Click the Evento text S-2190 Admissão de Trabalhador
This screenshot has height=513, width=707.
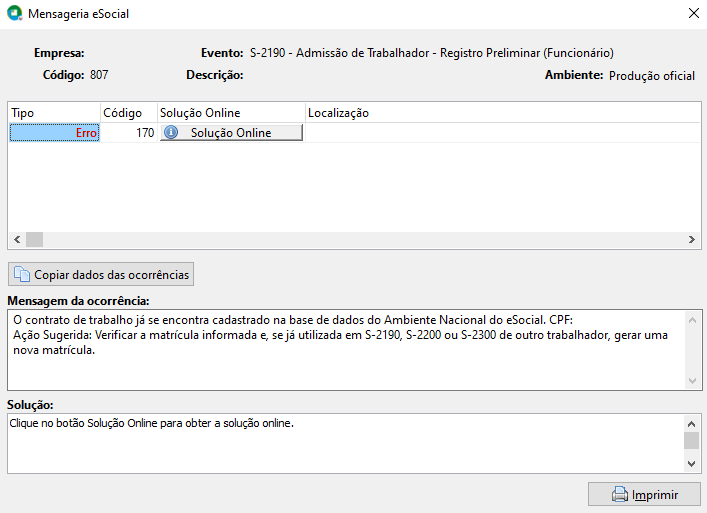[432, 53]
